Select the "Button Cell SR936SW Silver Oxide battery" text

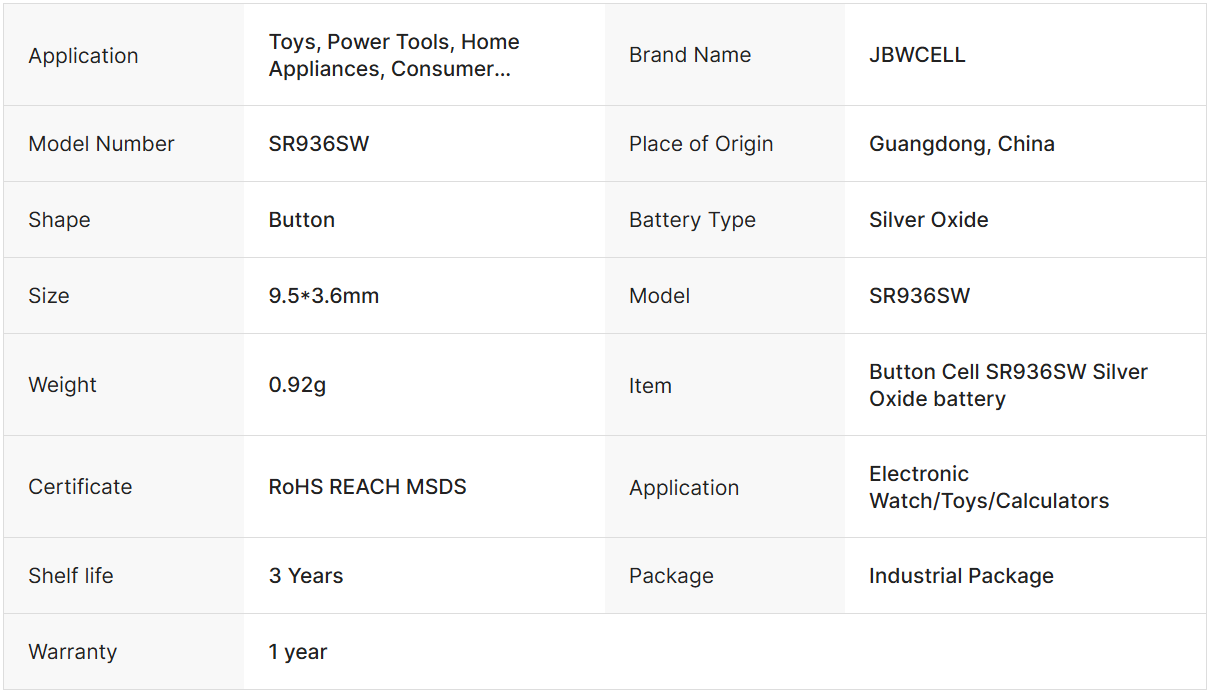pos(1007,385)
